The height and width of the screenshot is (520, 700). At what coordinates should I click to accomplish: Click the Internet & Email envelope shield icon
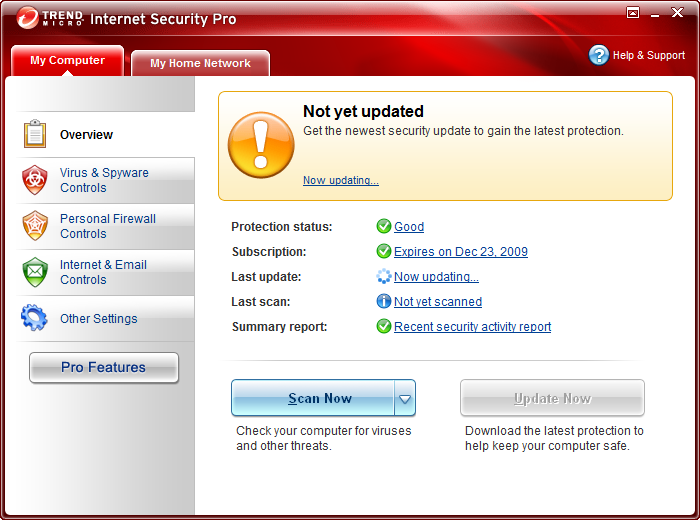tap(35, 272)
